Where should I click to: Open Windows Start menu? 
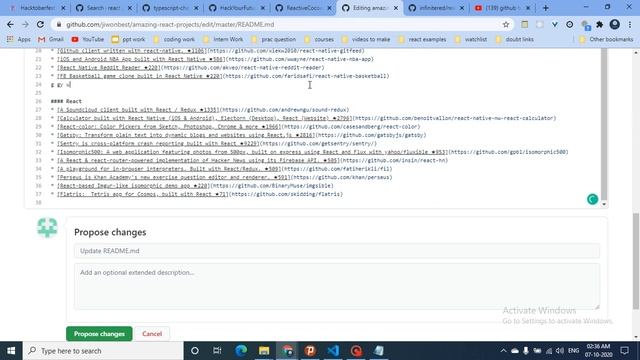pos(11,351)
